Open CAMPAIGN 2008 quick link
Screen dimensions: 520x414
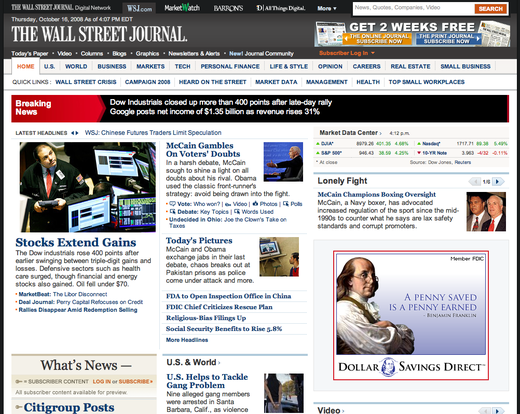147,82
